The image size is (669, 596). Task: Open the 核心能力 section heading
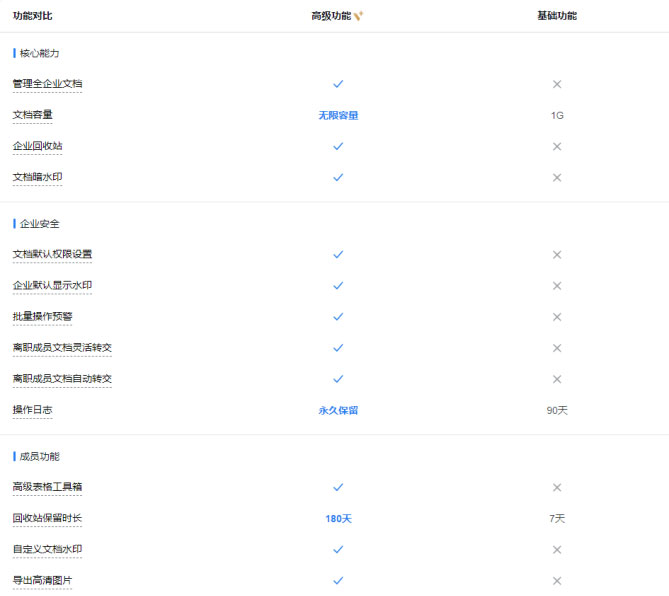coord(40,53)
